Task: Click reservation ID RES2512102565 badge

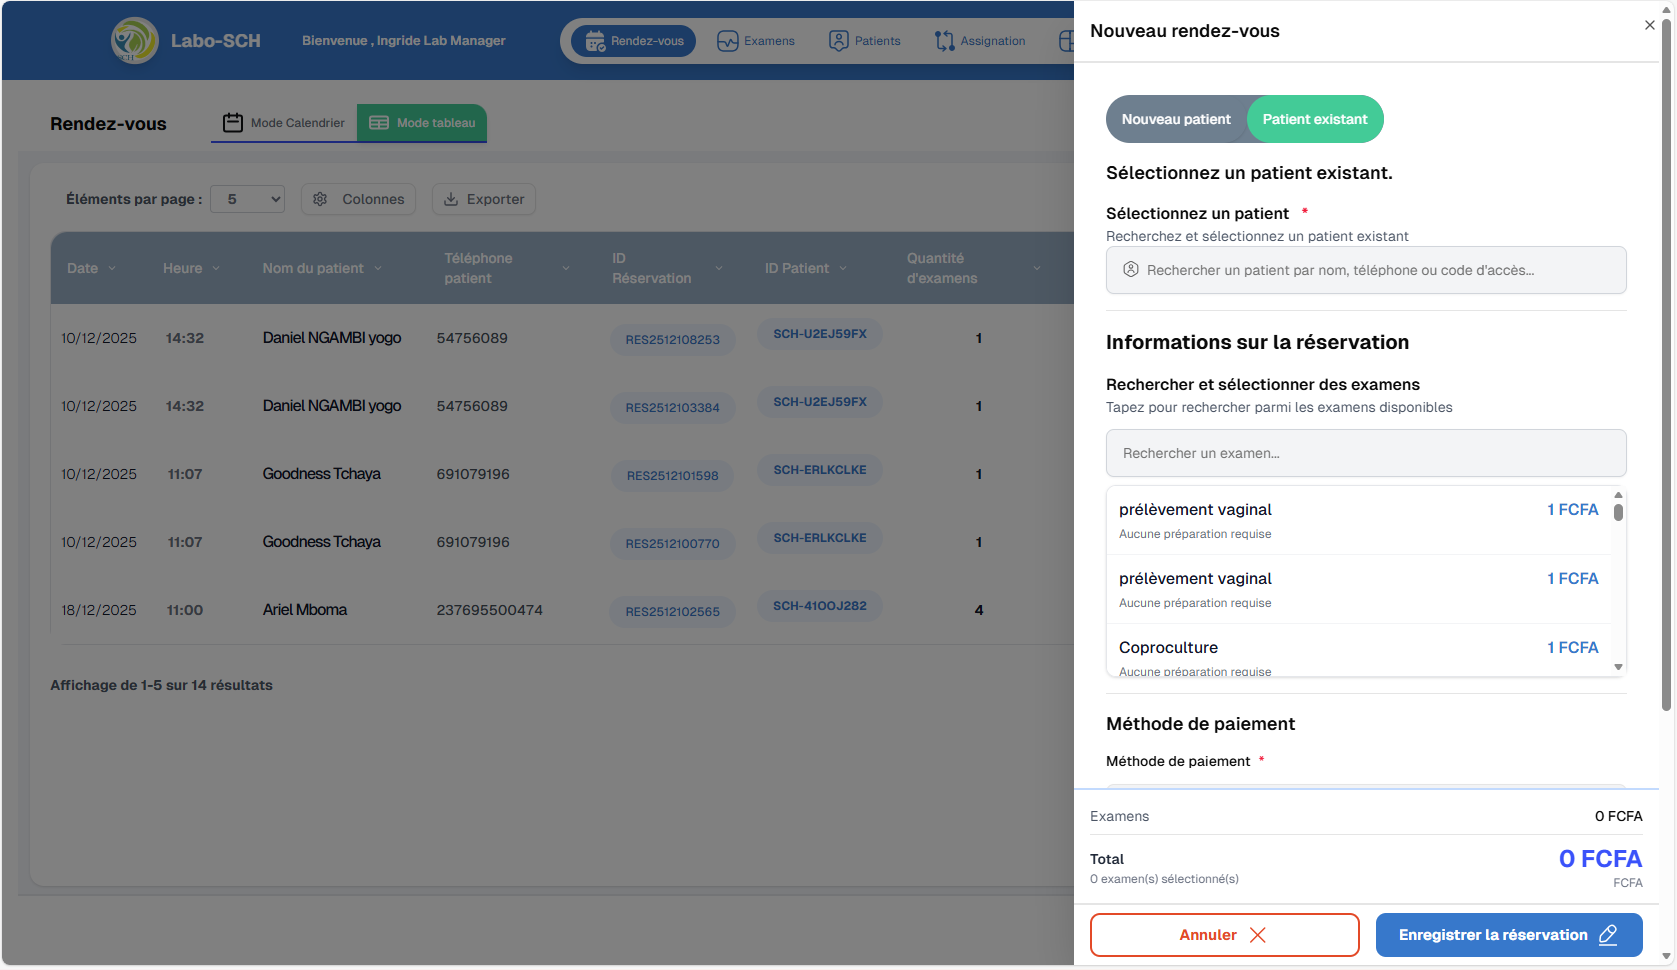Action: point(673,611)
